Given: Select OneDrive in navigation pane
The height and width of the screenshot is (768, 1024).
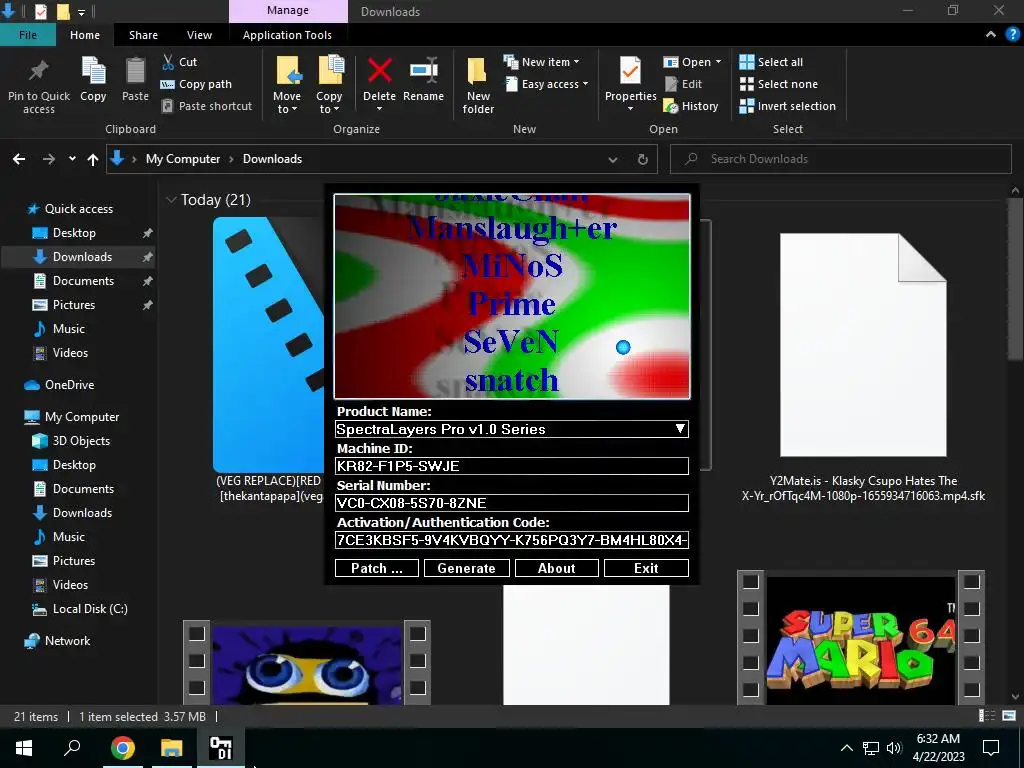Looking at the screenshot, I should click(69, 385).
